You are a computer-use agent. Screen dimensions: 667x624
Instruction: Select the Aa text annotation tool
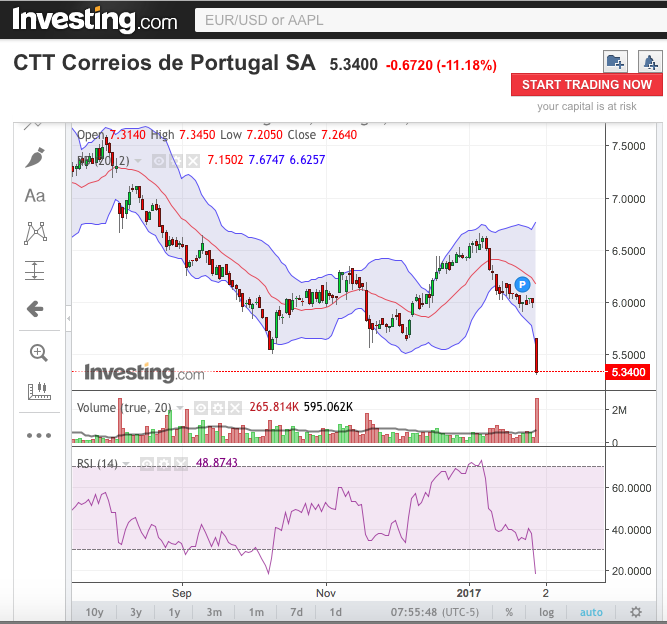point(35,196)
